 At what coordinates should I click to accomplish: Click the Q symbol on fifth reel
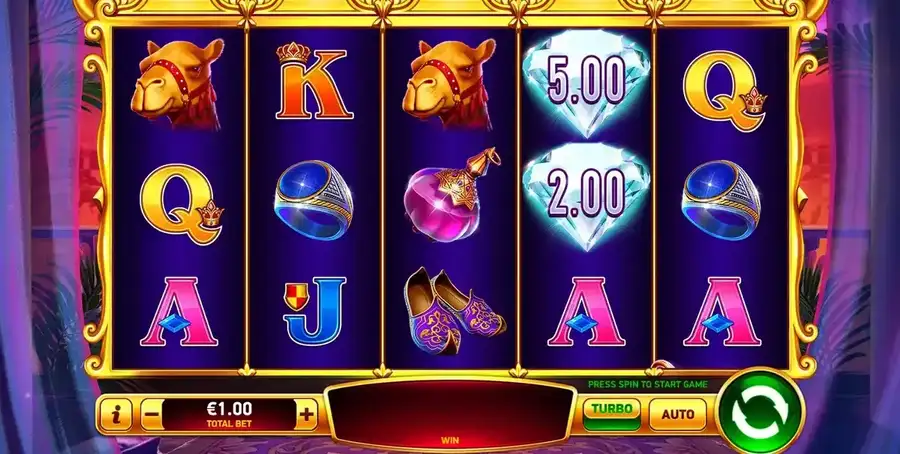pos(725,91)
